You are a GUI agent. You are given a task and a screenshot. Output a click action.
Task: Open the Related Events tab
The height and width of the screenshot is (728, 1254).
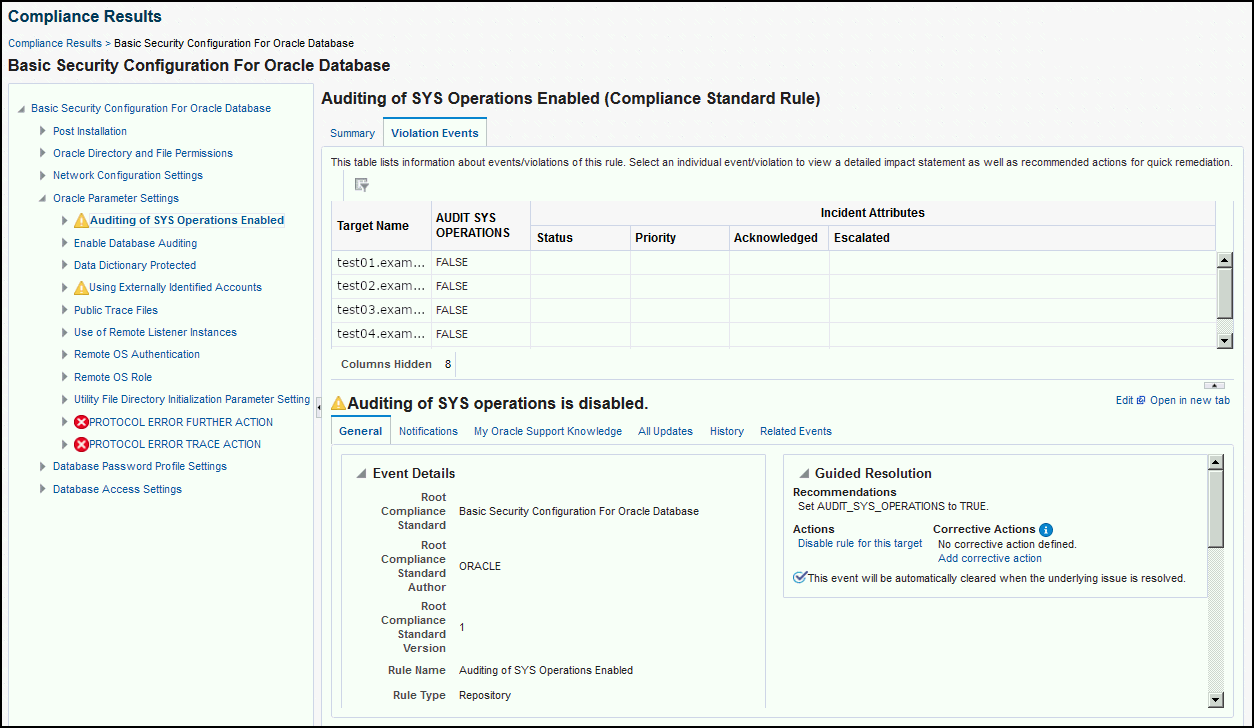(x=796, y=431)
